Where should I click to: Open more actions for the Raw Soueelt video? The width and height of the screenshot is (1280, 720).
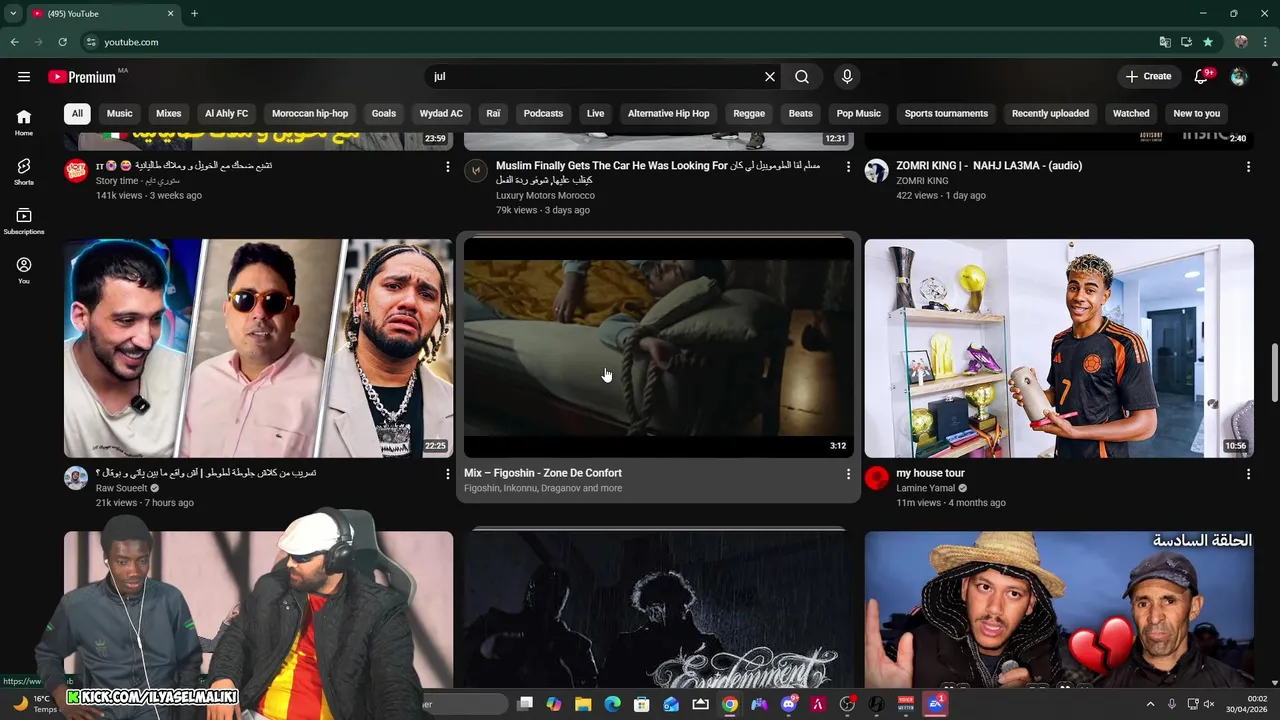[447, 474]
